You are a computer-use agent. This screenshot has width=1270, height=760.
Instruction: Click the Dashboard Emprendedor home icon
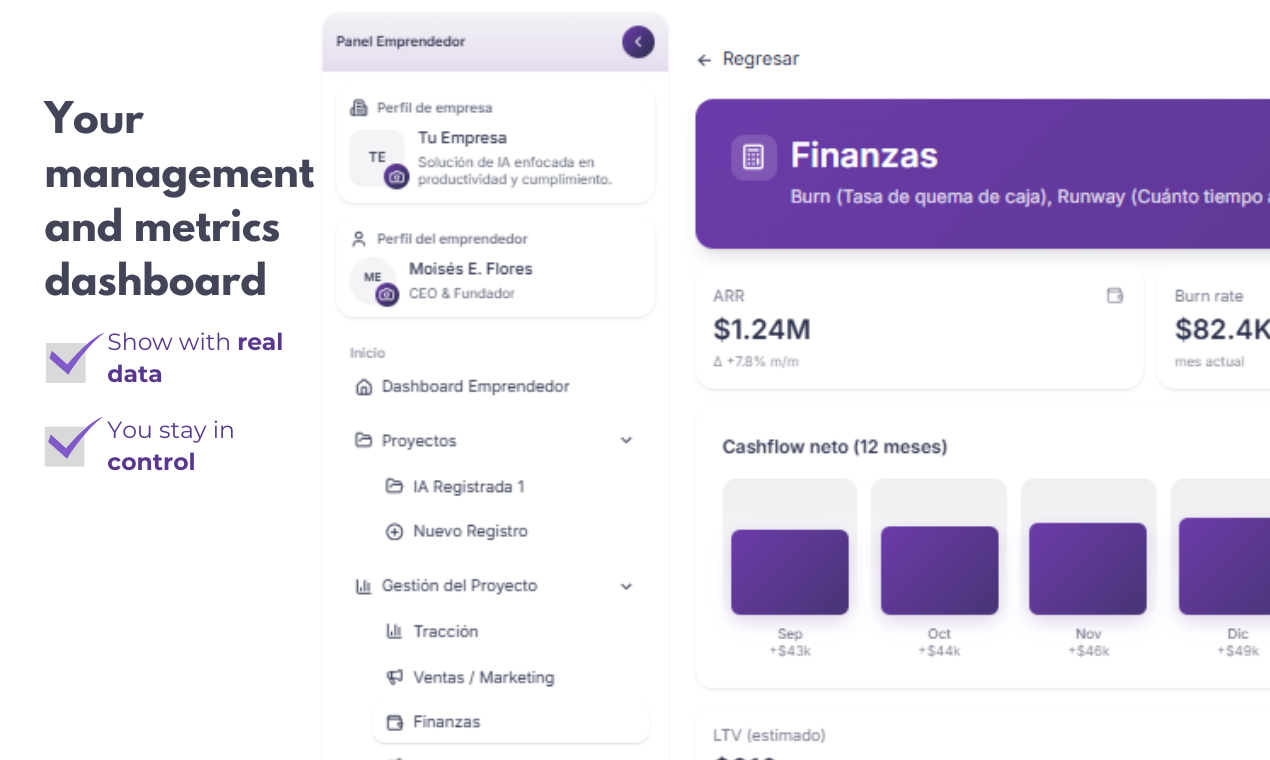point(364,386)
